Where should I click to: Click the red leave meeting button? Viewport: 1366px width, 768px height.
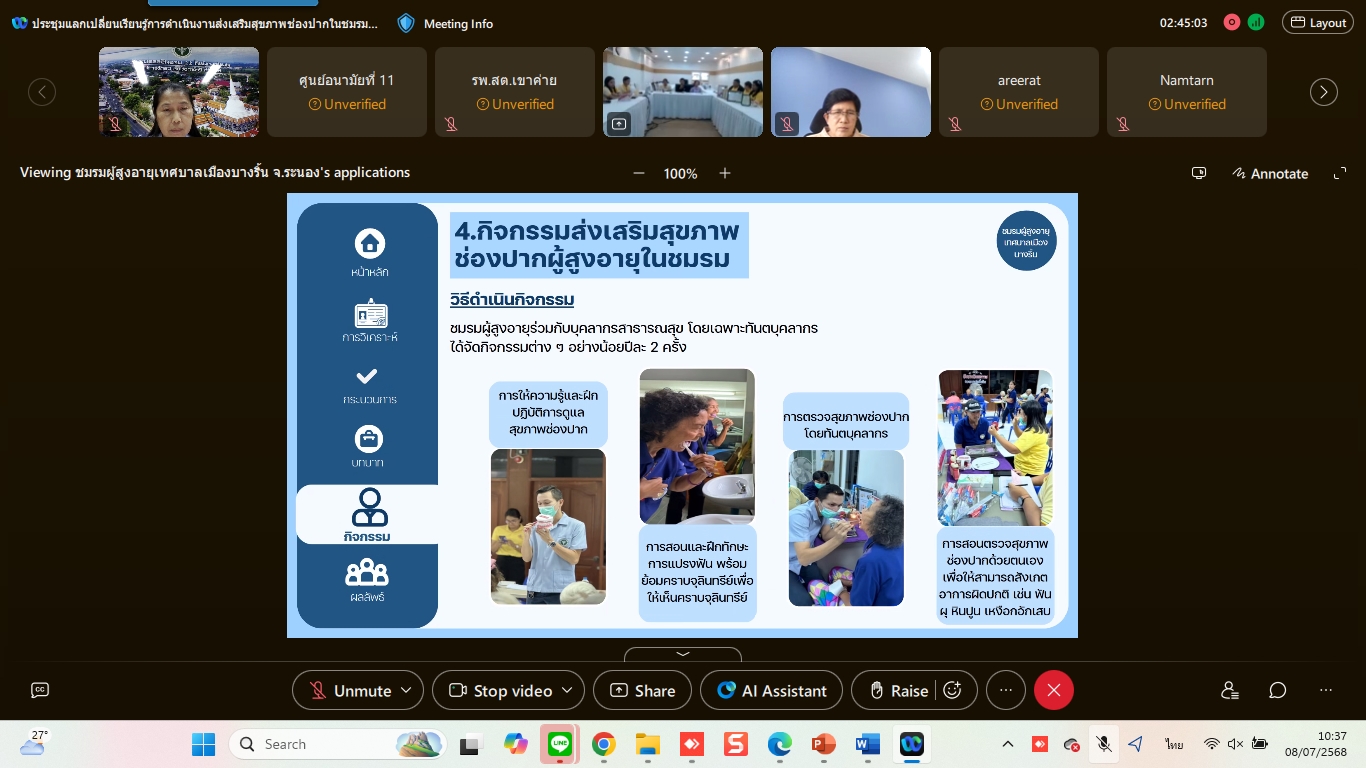[1053, 690]
